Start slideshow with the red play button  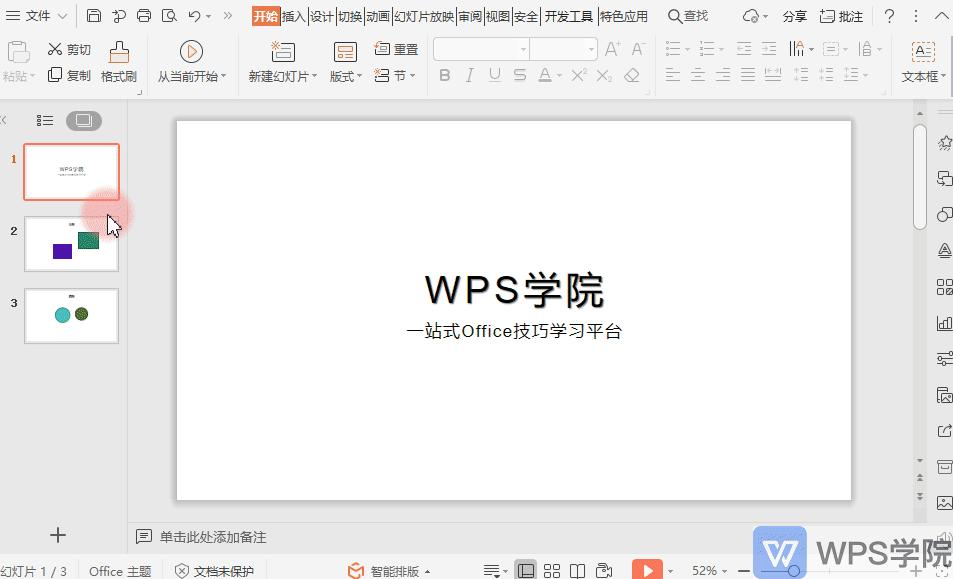(649, 569)
